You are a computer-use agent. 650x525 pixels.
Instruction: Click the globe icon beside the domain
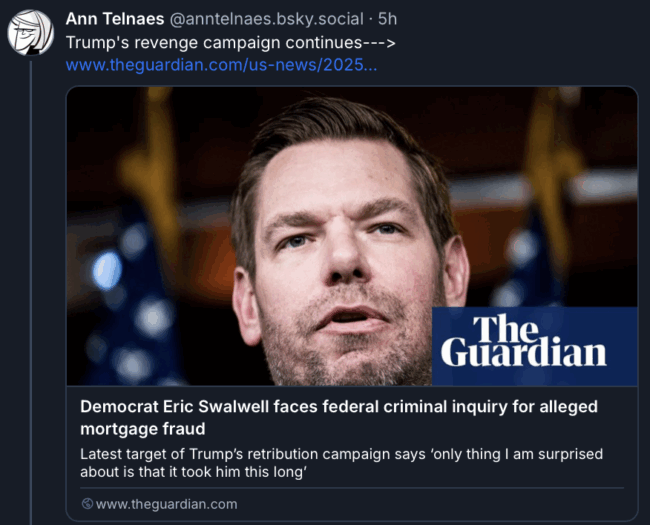pyautogui.click(x=87, y=504)
